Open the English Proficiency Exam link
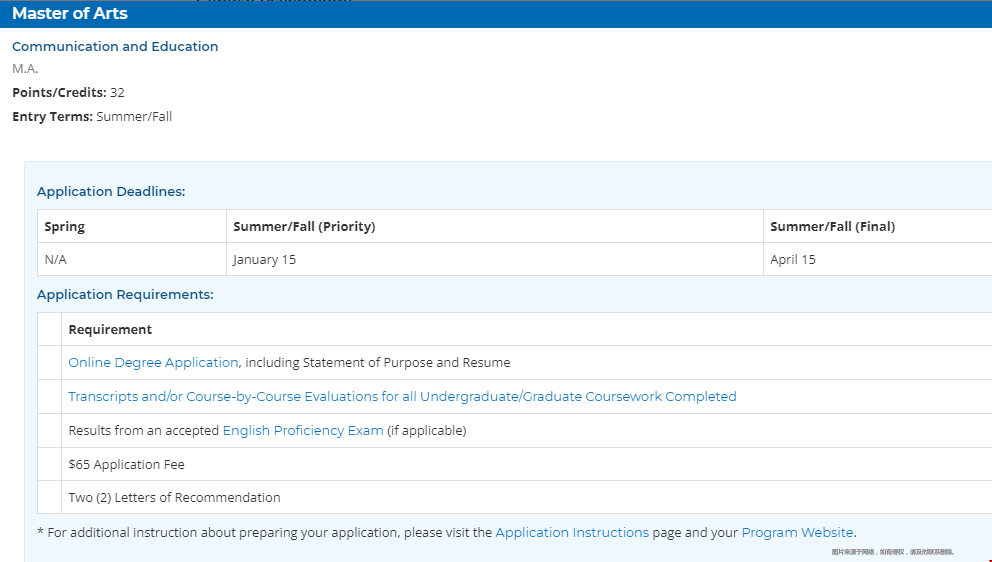The width and height of the screenshot is (992, 562). (302, 431)
